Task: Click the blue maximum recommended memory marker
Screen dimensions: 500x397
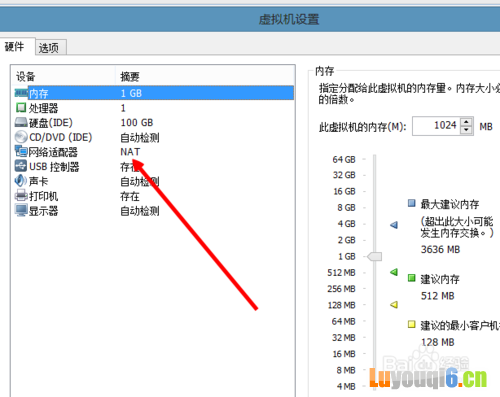Action: pyautogui.click(x=394, y=225)
